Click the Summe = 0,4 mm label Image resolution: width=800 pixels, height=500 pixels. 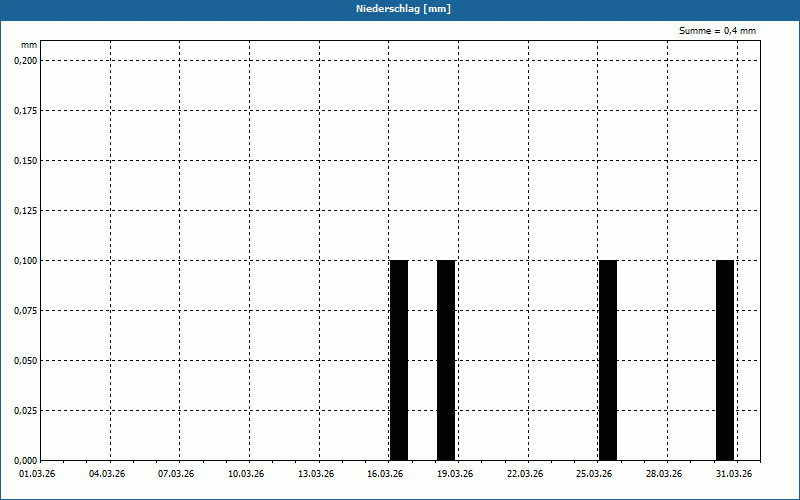(717, 31)
